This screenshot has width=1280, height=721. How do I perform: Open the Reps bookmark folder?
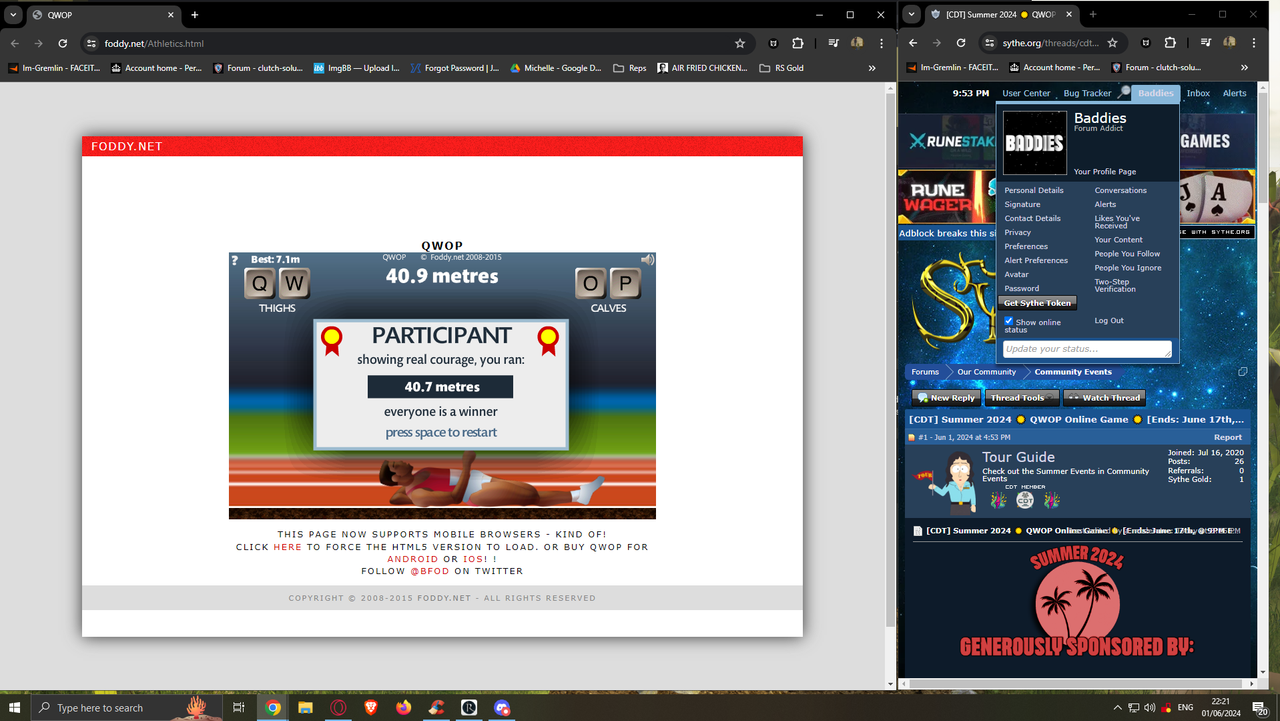click(629, 68)
